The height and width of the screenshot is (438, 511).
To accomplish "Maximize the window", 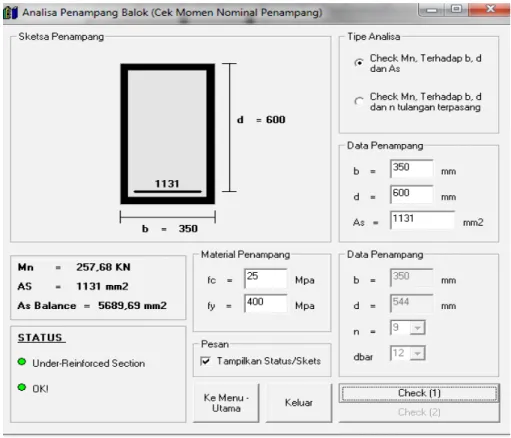I will point(456,10).
